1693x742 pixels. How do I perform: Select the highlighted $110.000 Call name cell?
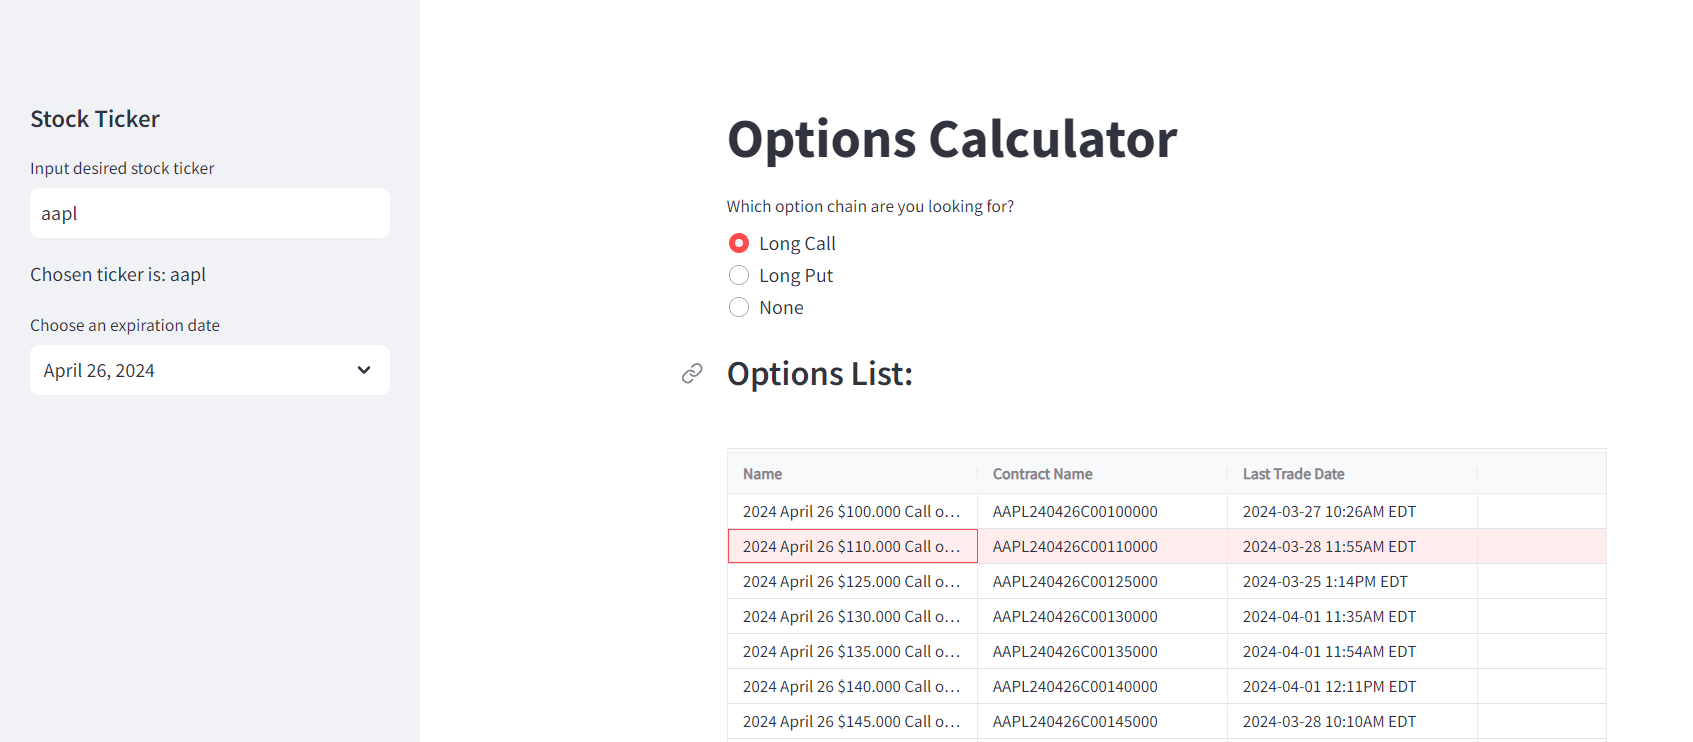click(x=851, y=546)
